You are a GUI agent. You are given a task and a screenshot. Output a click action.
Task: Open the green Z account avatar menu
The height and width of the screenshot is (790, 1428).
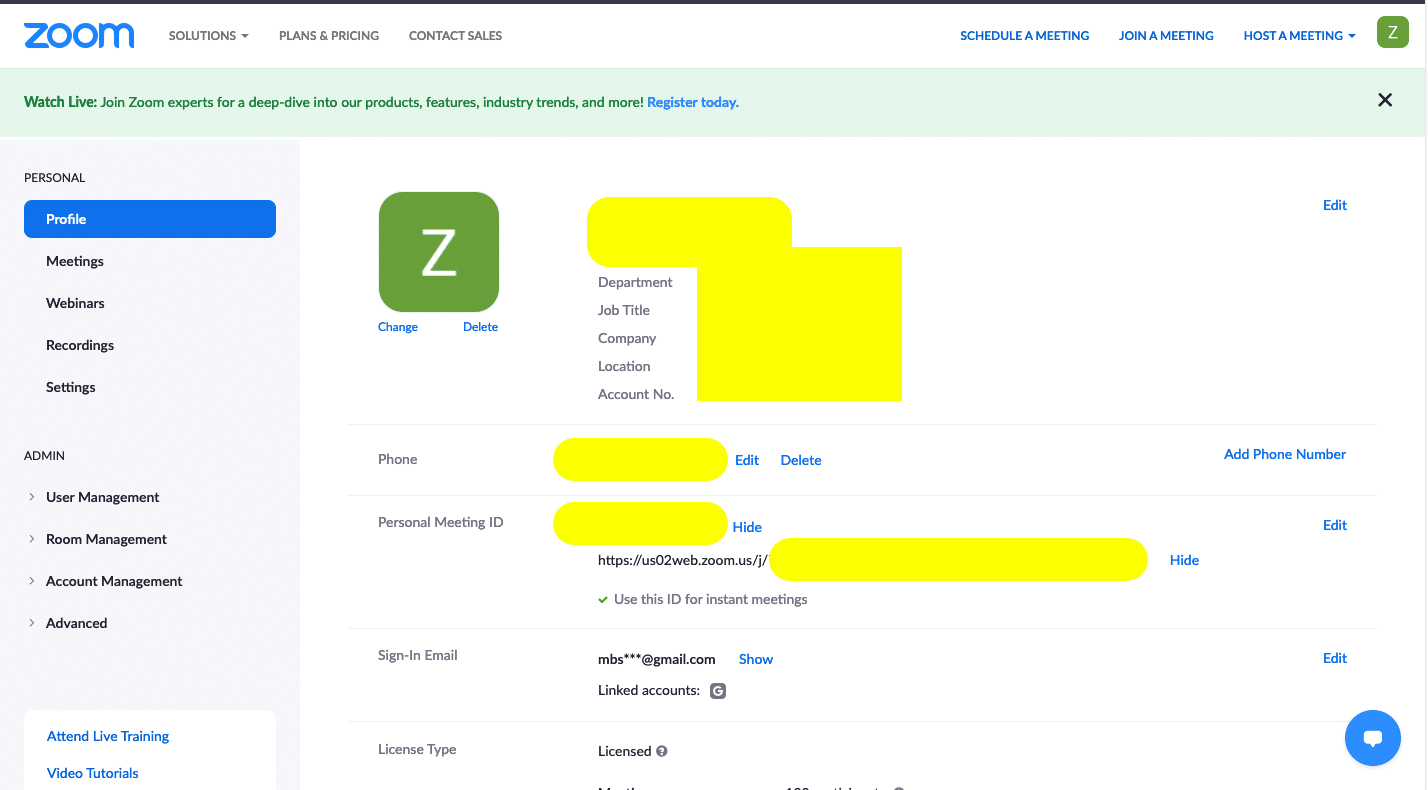coord(1393,32)
